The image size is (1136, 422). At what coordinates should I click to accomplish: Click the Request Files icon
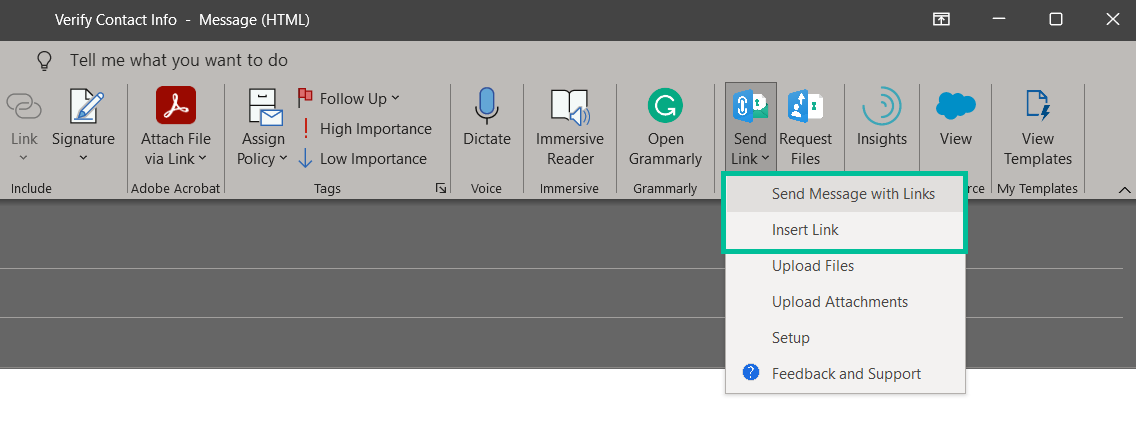805,106
